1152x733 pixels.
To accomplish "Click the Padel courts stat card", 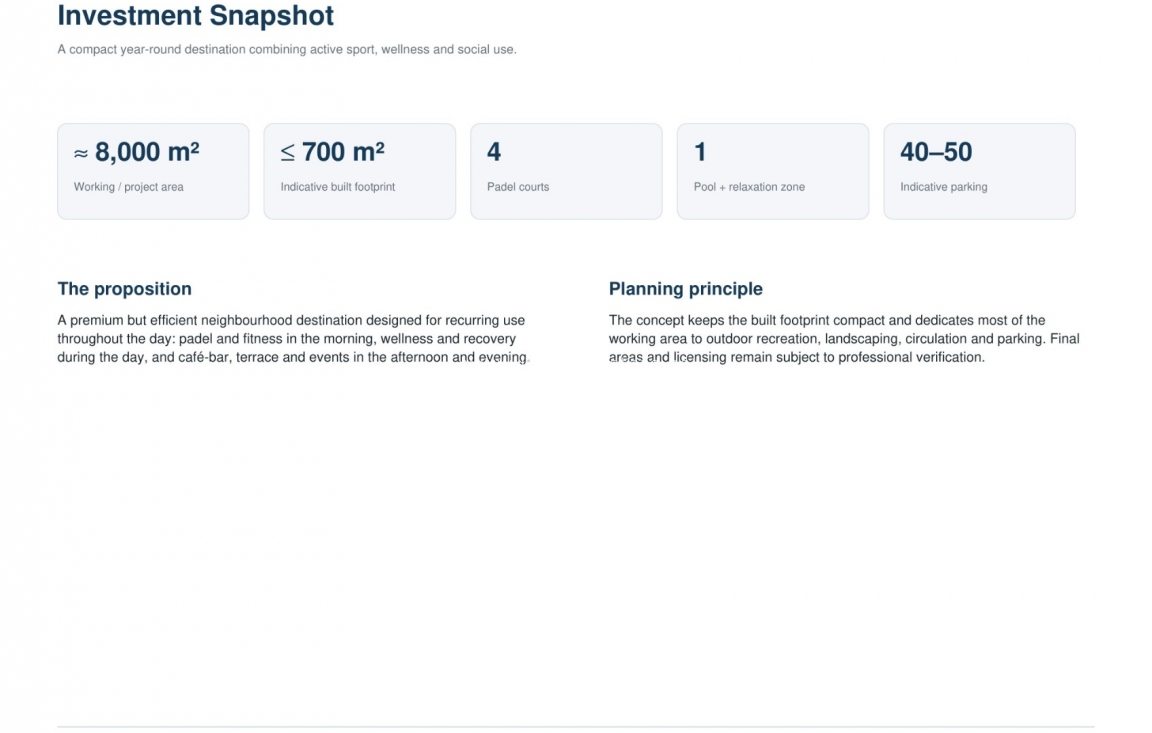I will [x=566, y=171].
